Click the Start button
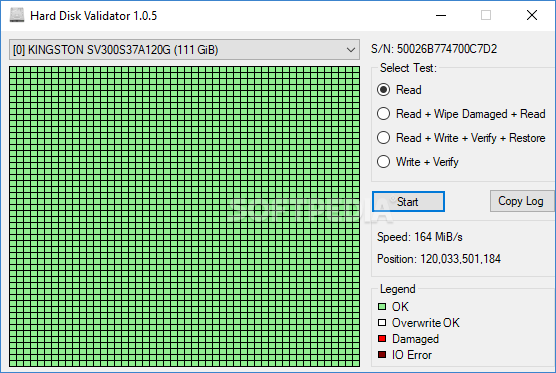Viewport: 556px width, 373px height. [408, 201]
